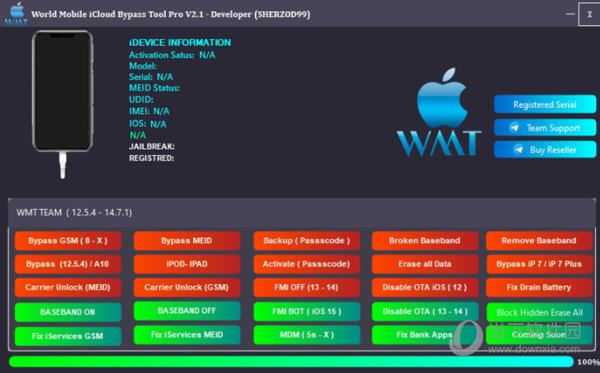600x373 pixels.
Task: Click Disable OTA ( 13 - 14 ) button
Action: click(x=425, y=311)
